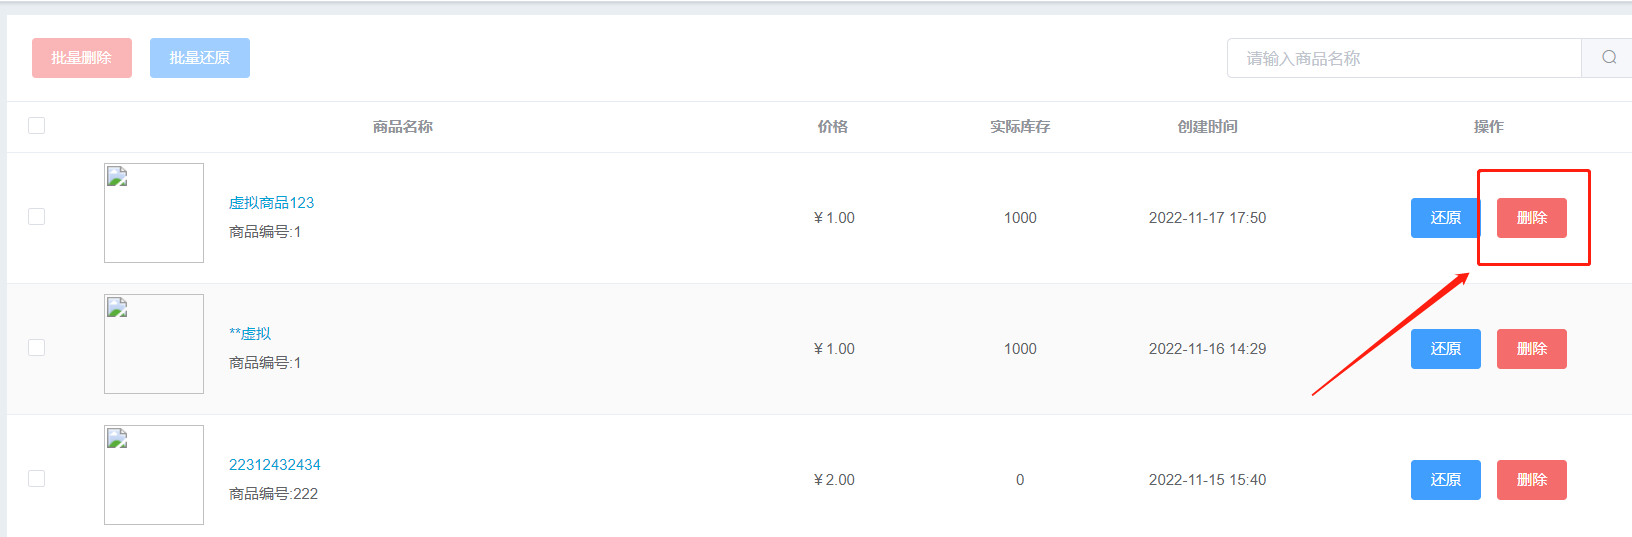Open the 22312432434 product image thumbnail
Screen dimensions: 1632x537
(154, 475)
